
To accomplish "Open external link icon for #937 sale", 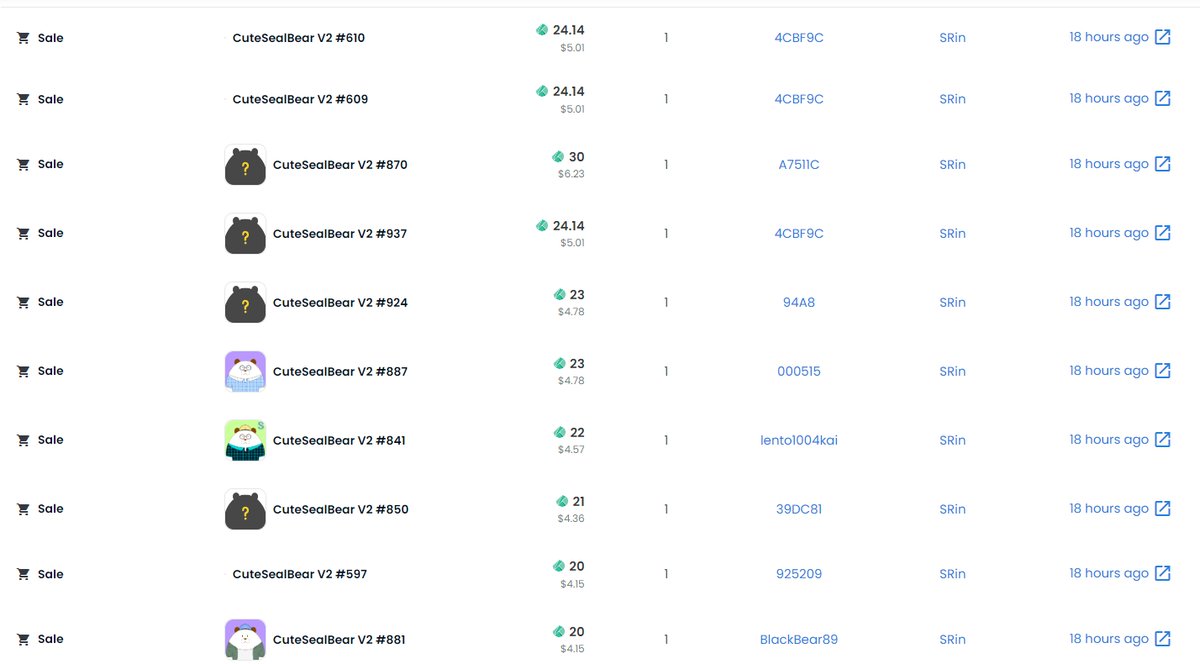I will click(x=1162, y=233).
